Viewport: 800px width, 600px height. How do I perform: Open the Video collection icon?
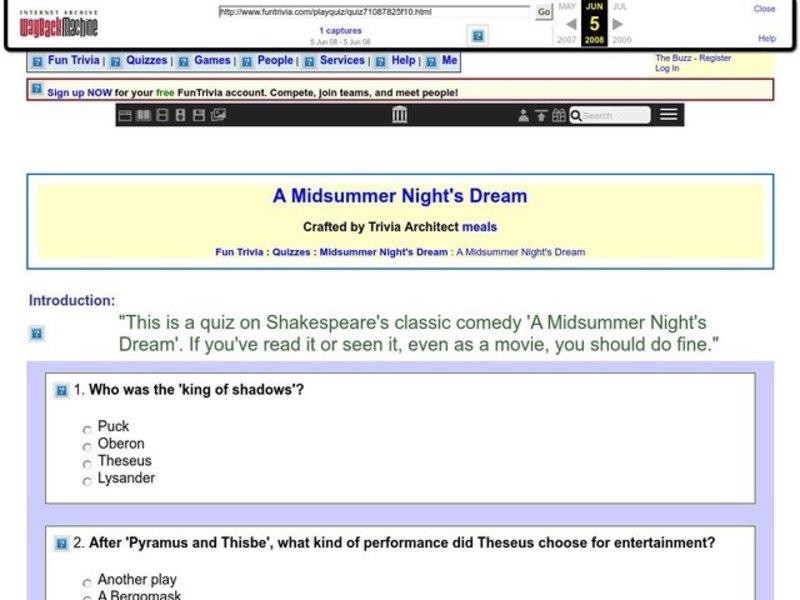pyautogui.click(x=161, y=114)
